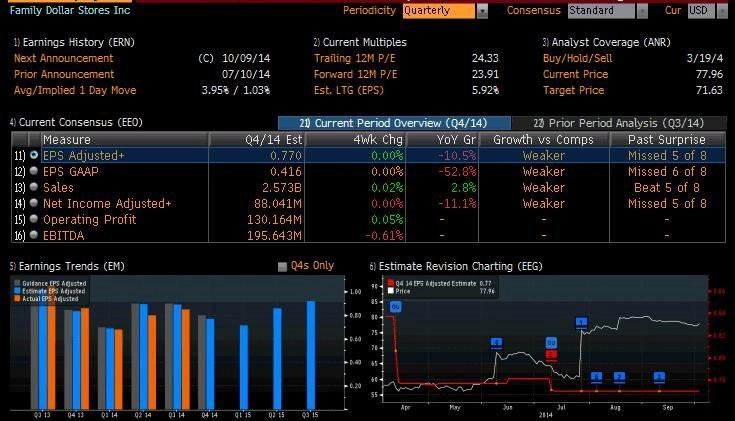Click the gray Guidance EPS Adjusted legend swatch
735x421 pixels.
(17, 283)
